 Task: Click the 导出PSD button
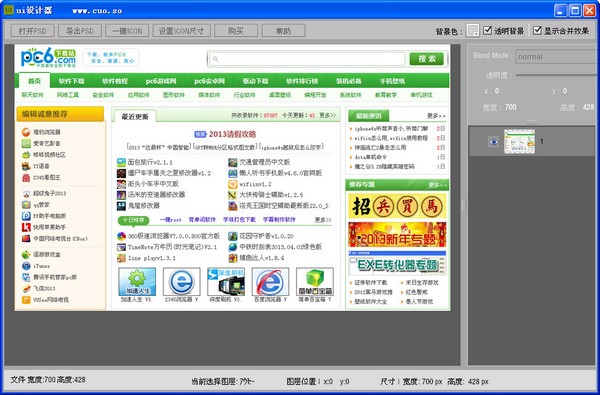point(80,31)
